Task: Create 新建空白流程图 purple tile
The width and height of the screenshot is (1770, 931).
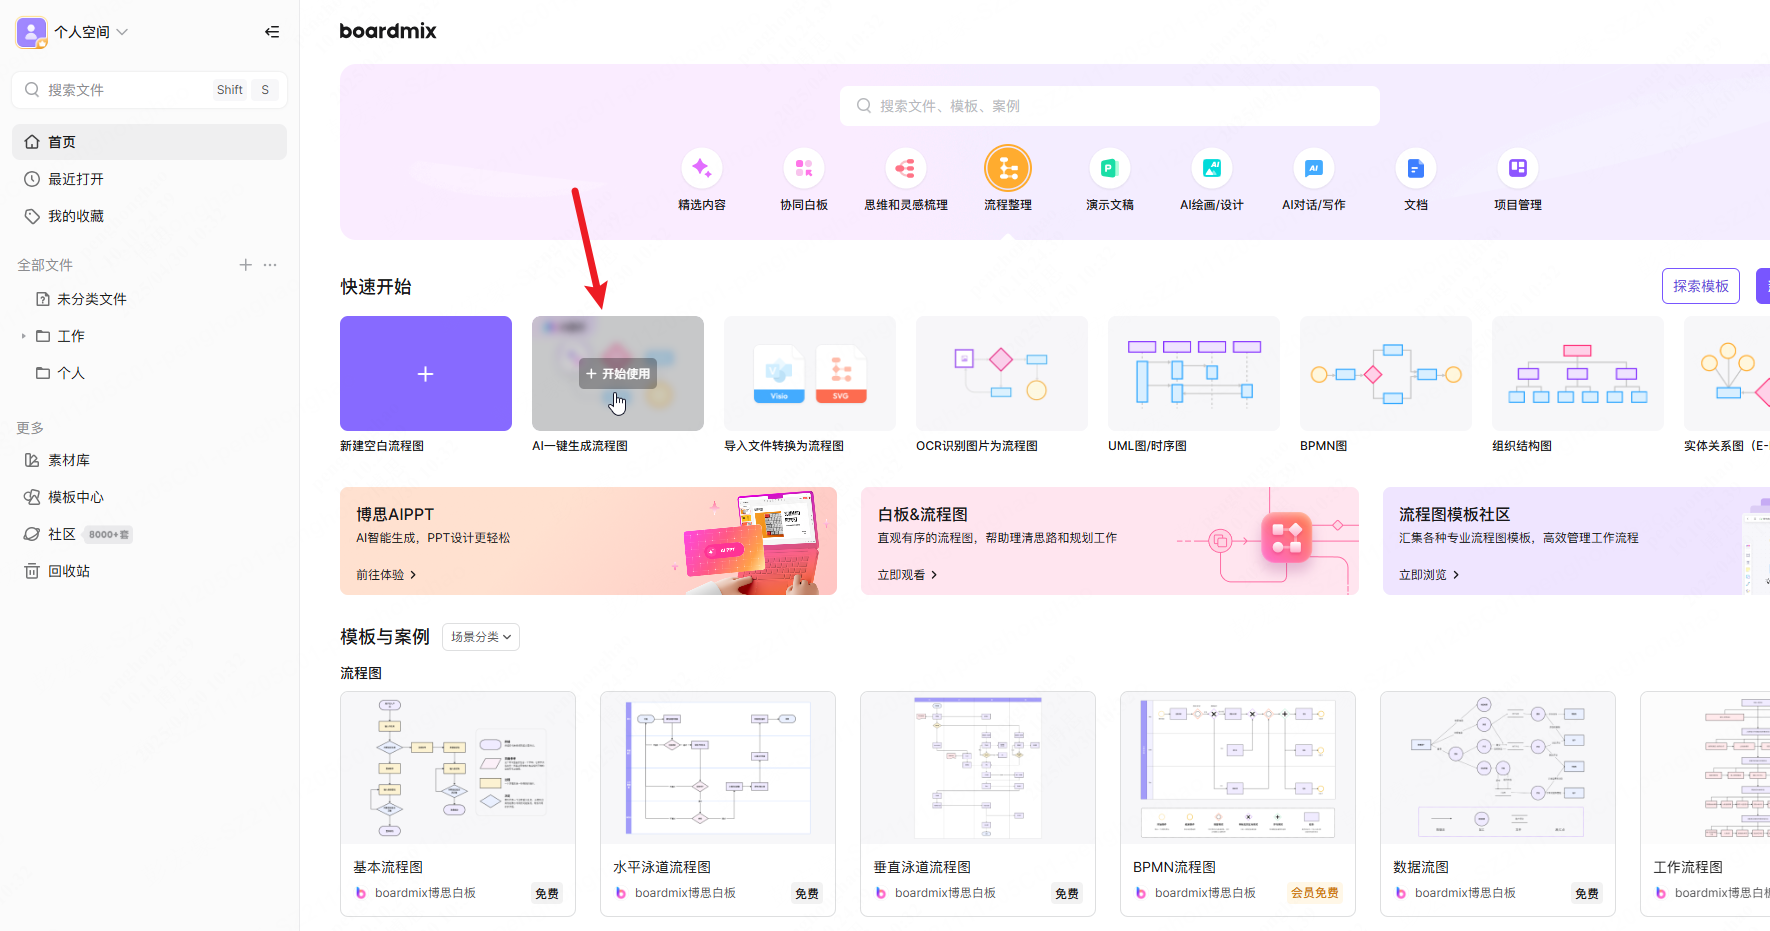Action: 426,373
